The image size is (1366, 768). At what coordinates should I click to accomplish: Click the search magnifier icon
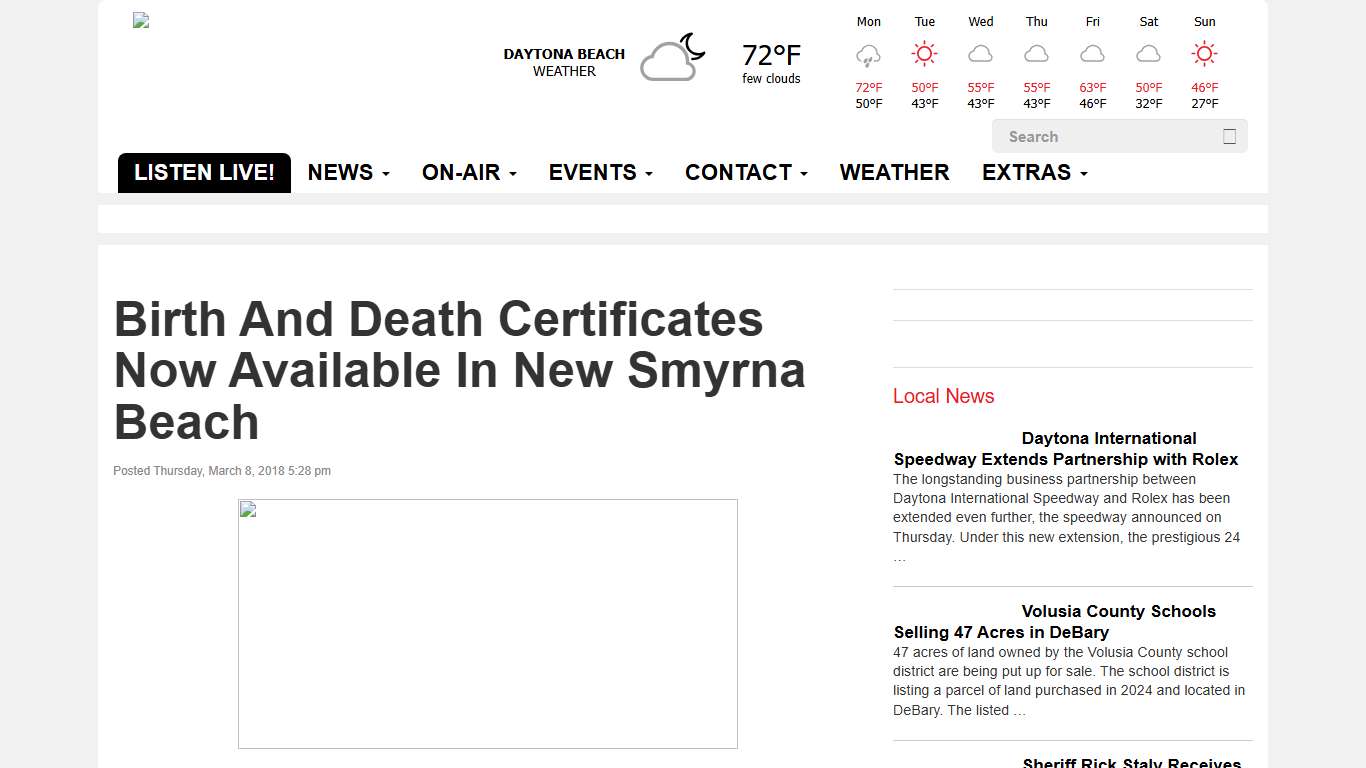(x=1229, y=136)
